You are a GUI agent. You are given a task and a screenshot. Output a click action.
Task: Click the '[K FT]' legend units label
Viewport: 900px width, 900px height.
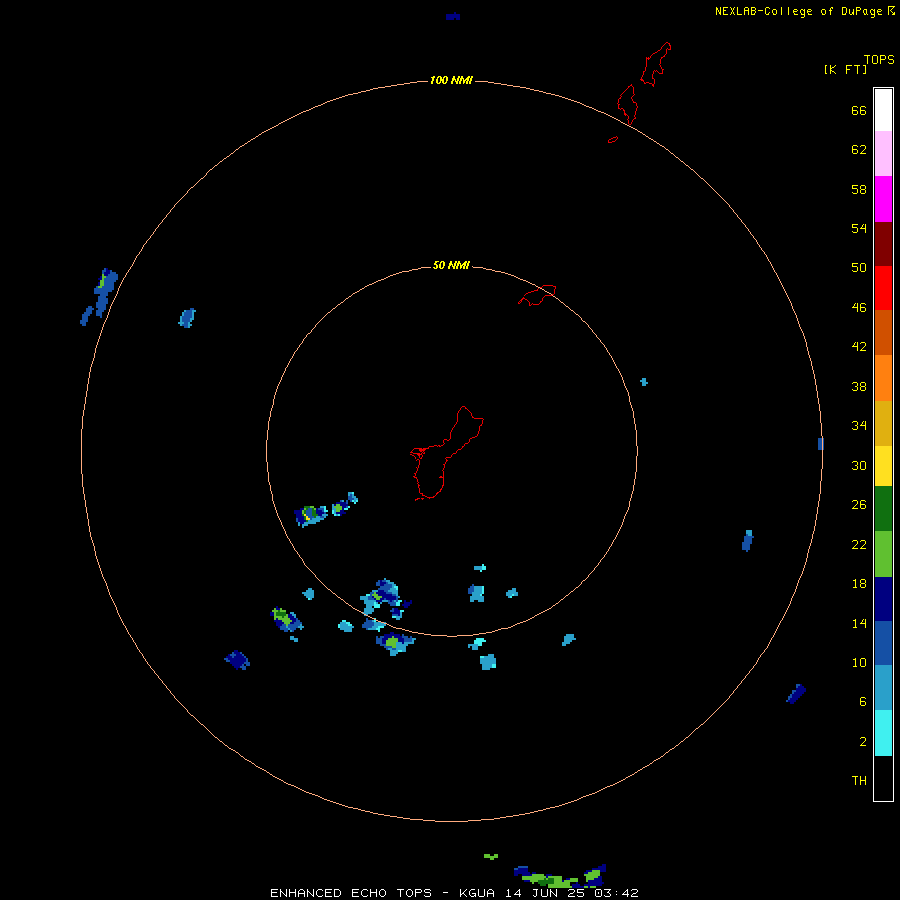pos(845,69)
